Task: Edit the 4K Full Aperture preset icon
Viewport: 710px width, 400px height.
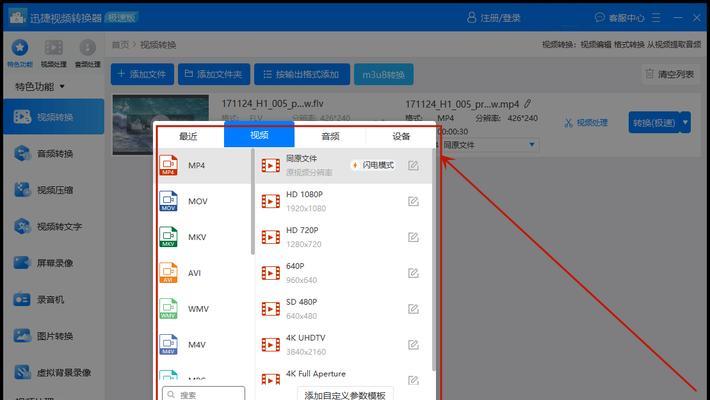Action: (413, 381)
